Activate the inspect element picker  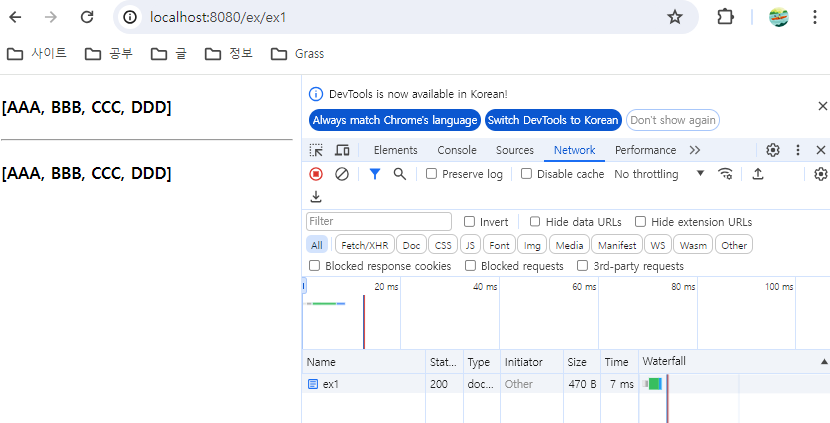(316, 150)
